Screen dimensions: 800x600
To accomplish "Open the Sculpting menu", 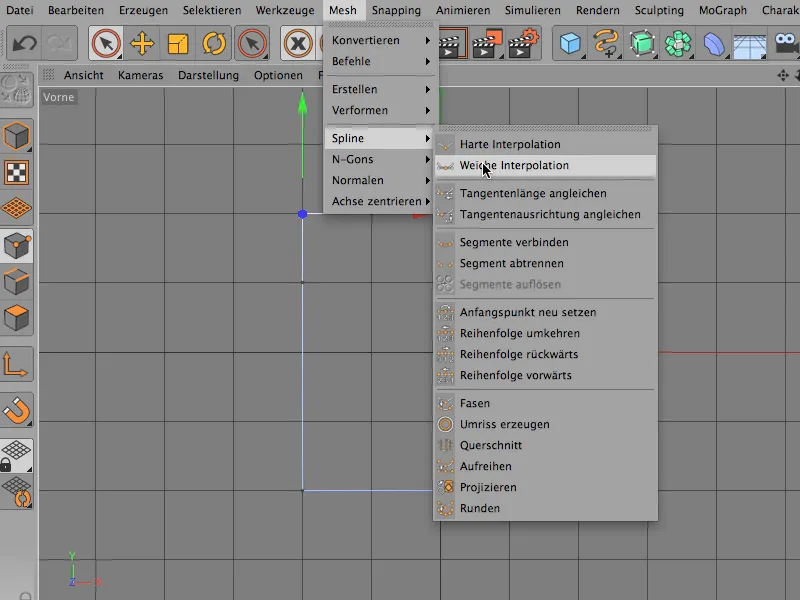I will [659, 10].
